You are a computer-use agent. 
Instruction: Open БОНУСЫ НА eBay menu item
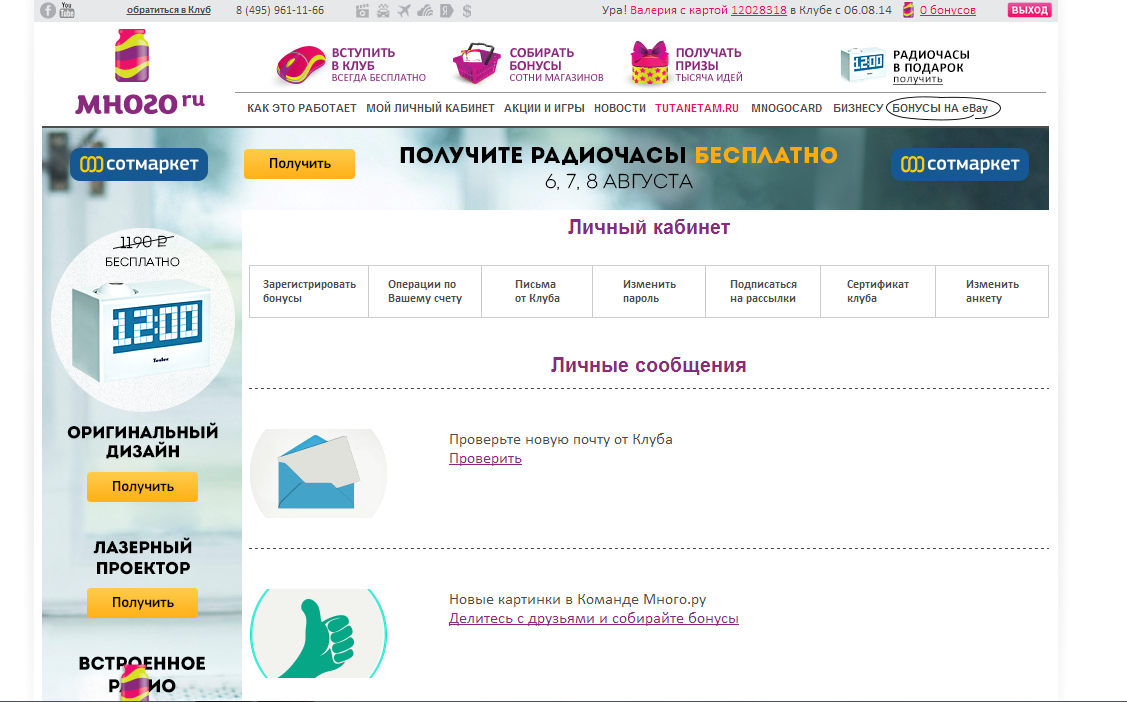tap(943, 108)
